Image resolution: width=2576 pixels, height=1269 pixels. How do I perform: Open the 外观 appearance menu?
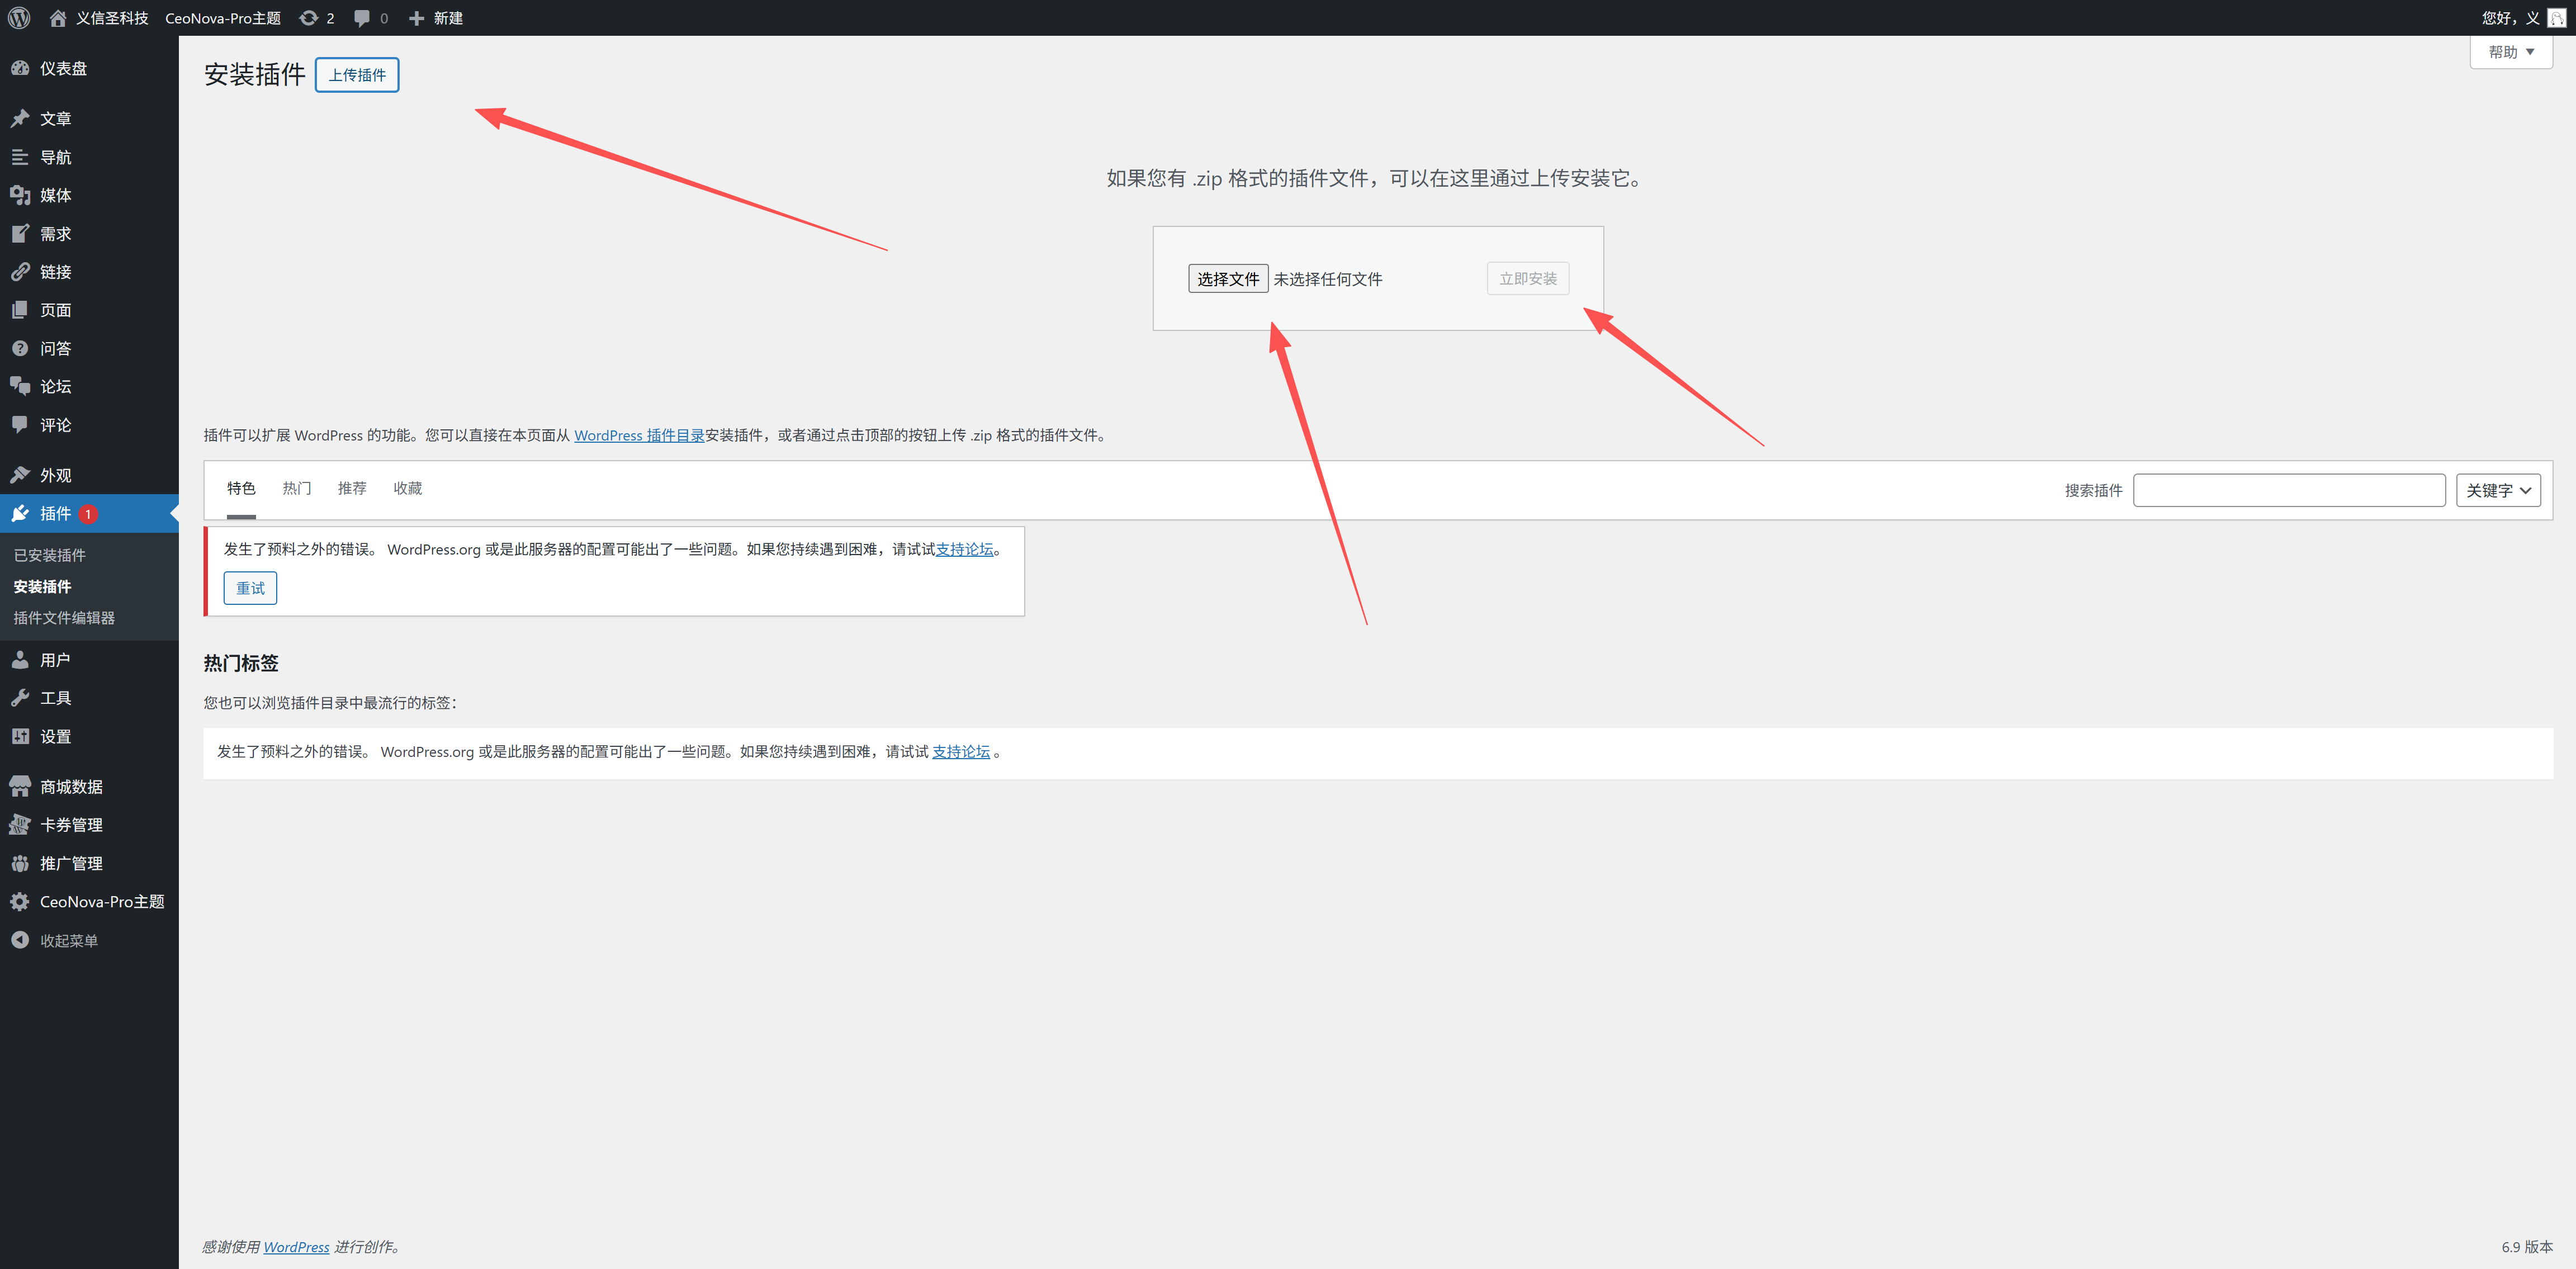point(55,475)
